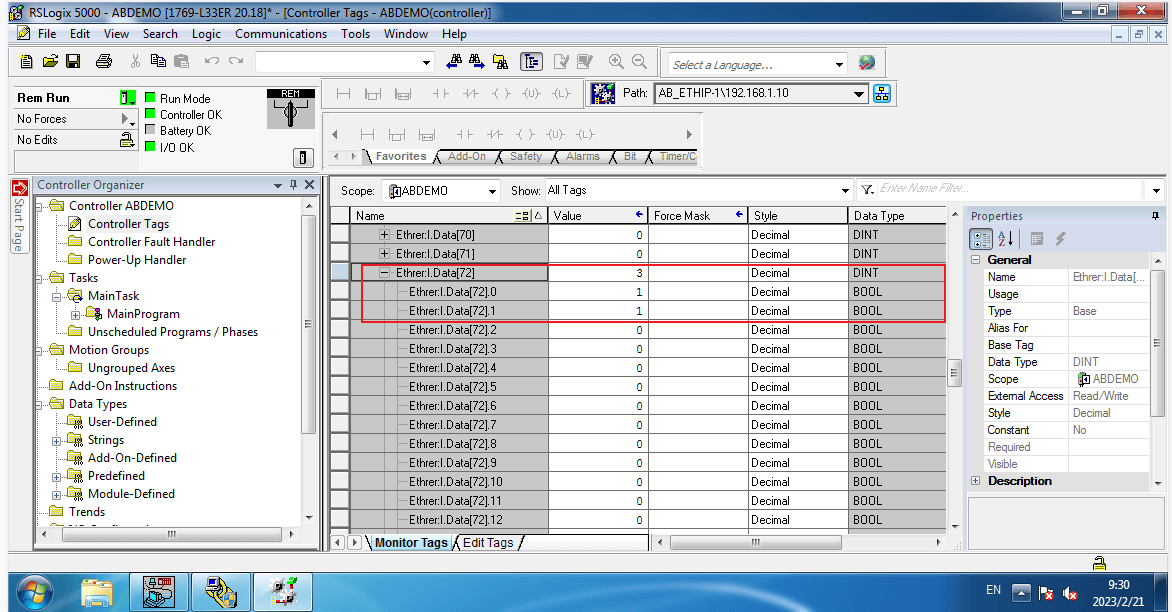Collapse the Ethrer:I.Data[72] tag
Image resolution: width=1172 pixels, height=612 pixels.
point(384,273)
